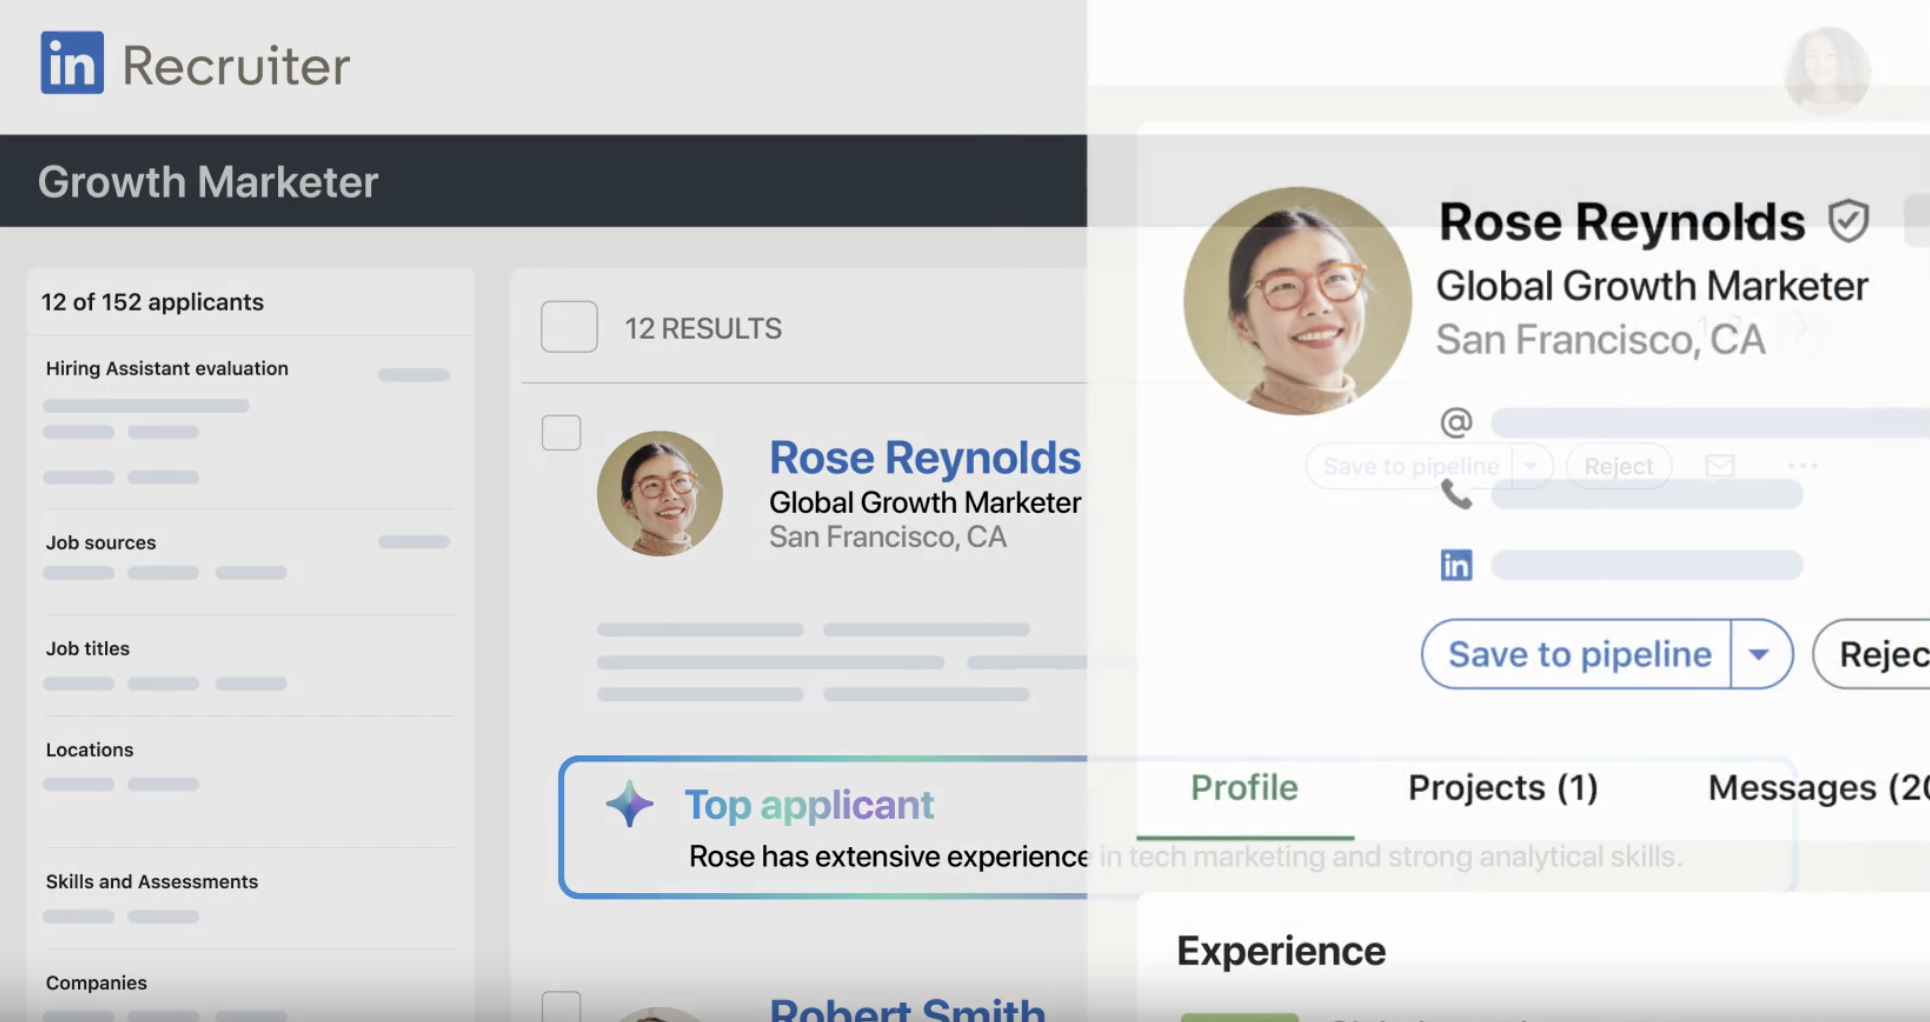
Task: Click the Growth Marketer job title header
Action: click(x=208, y=182)
